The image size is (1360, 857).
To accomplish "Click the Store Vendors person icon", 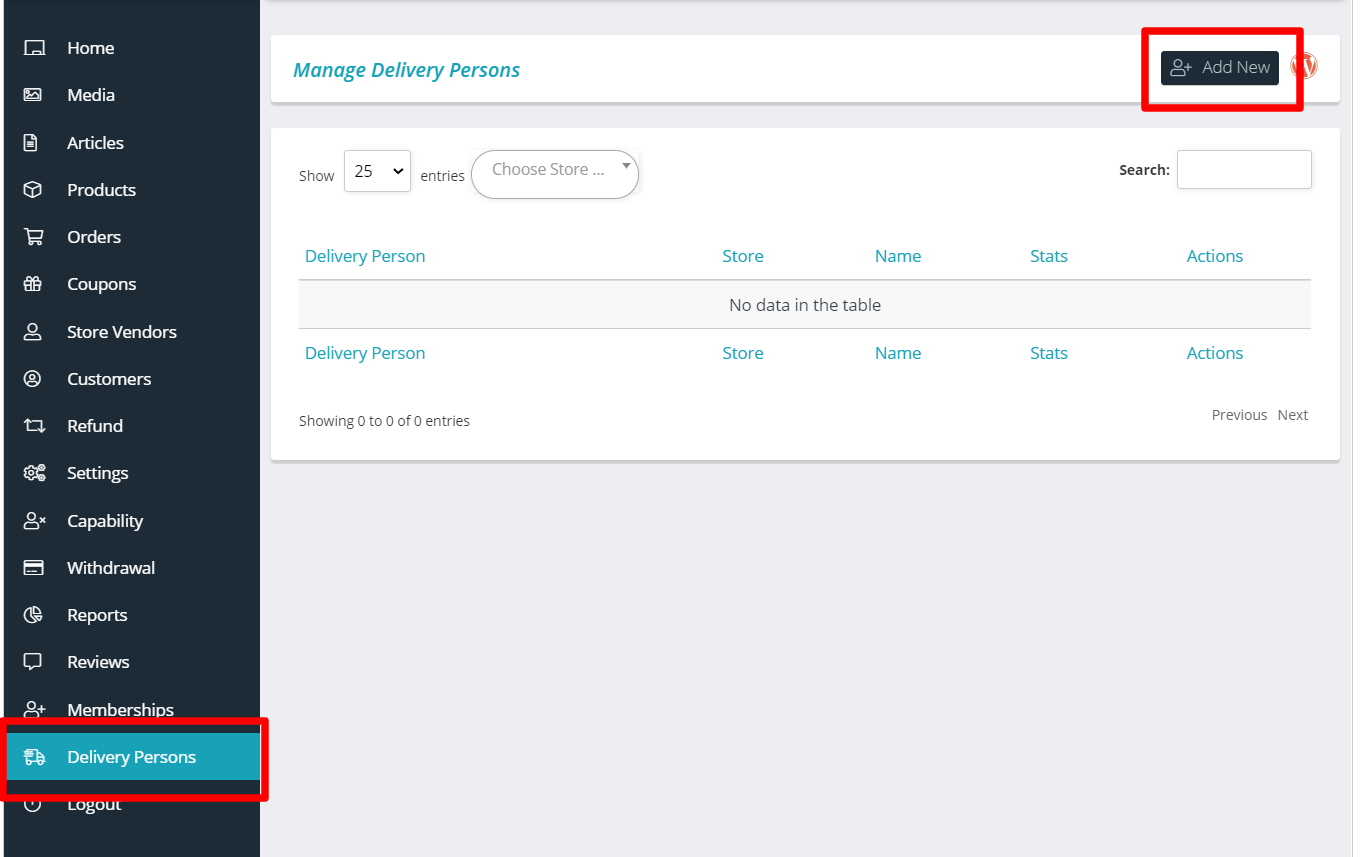I will pos(33,332).
